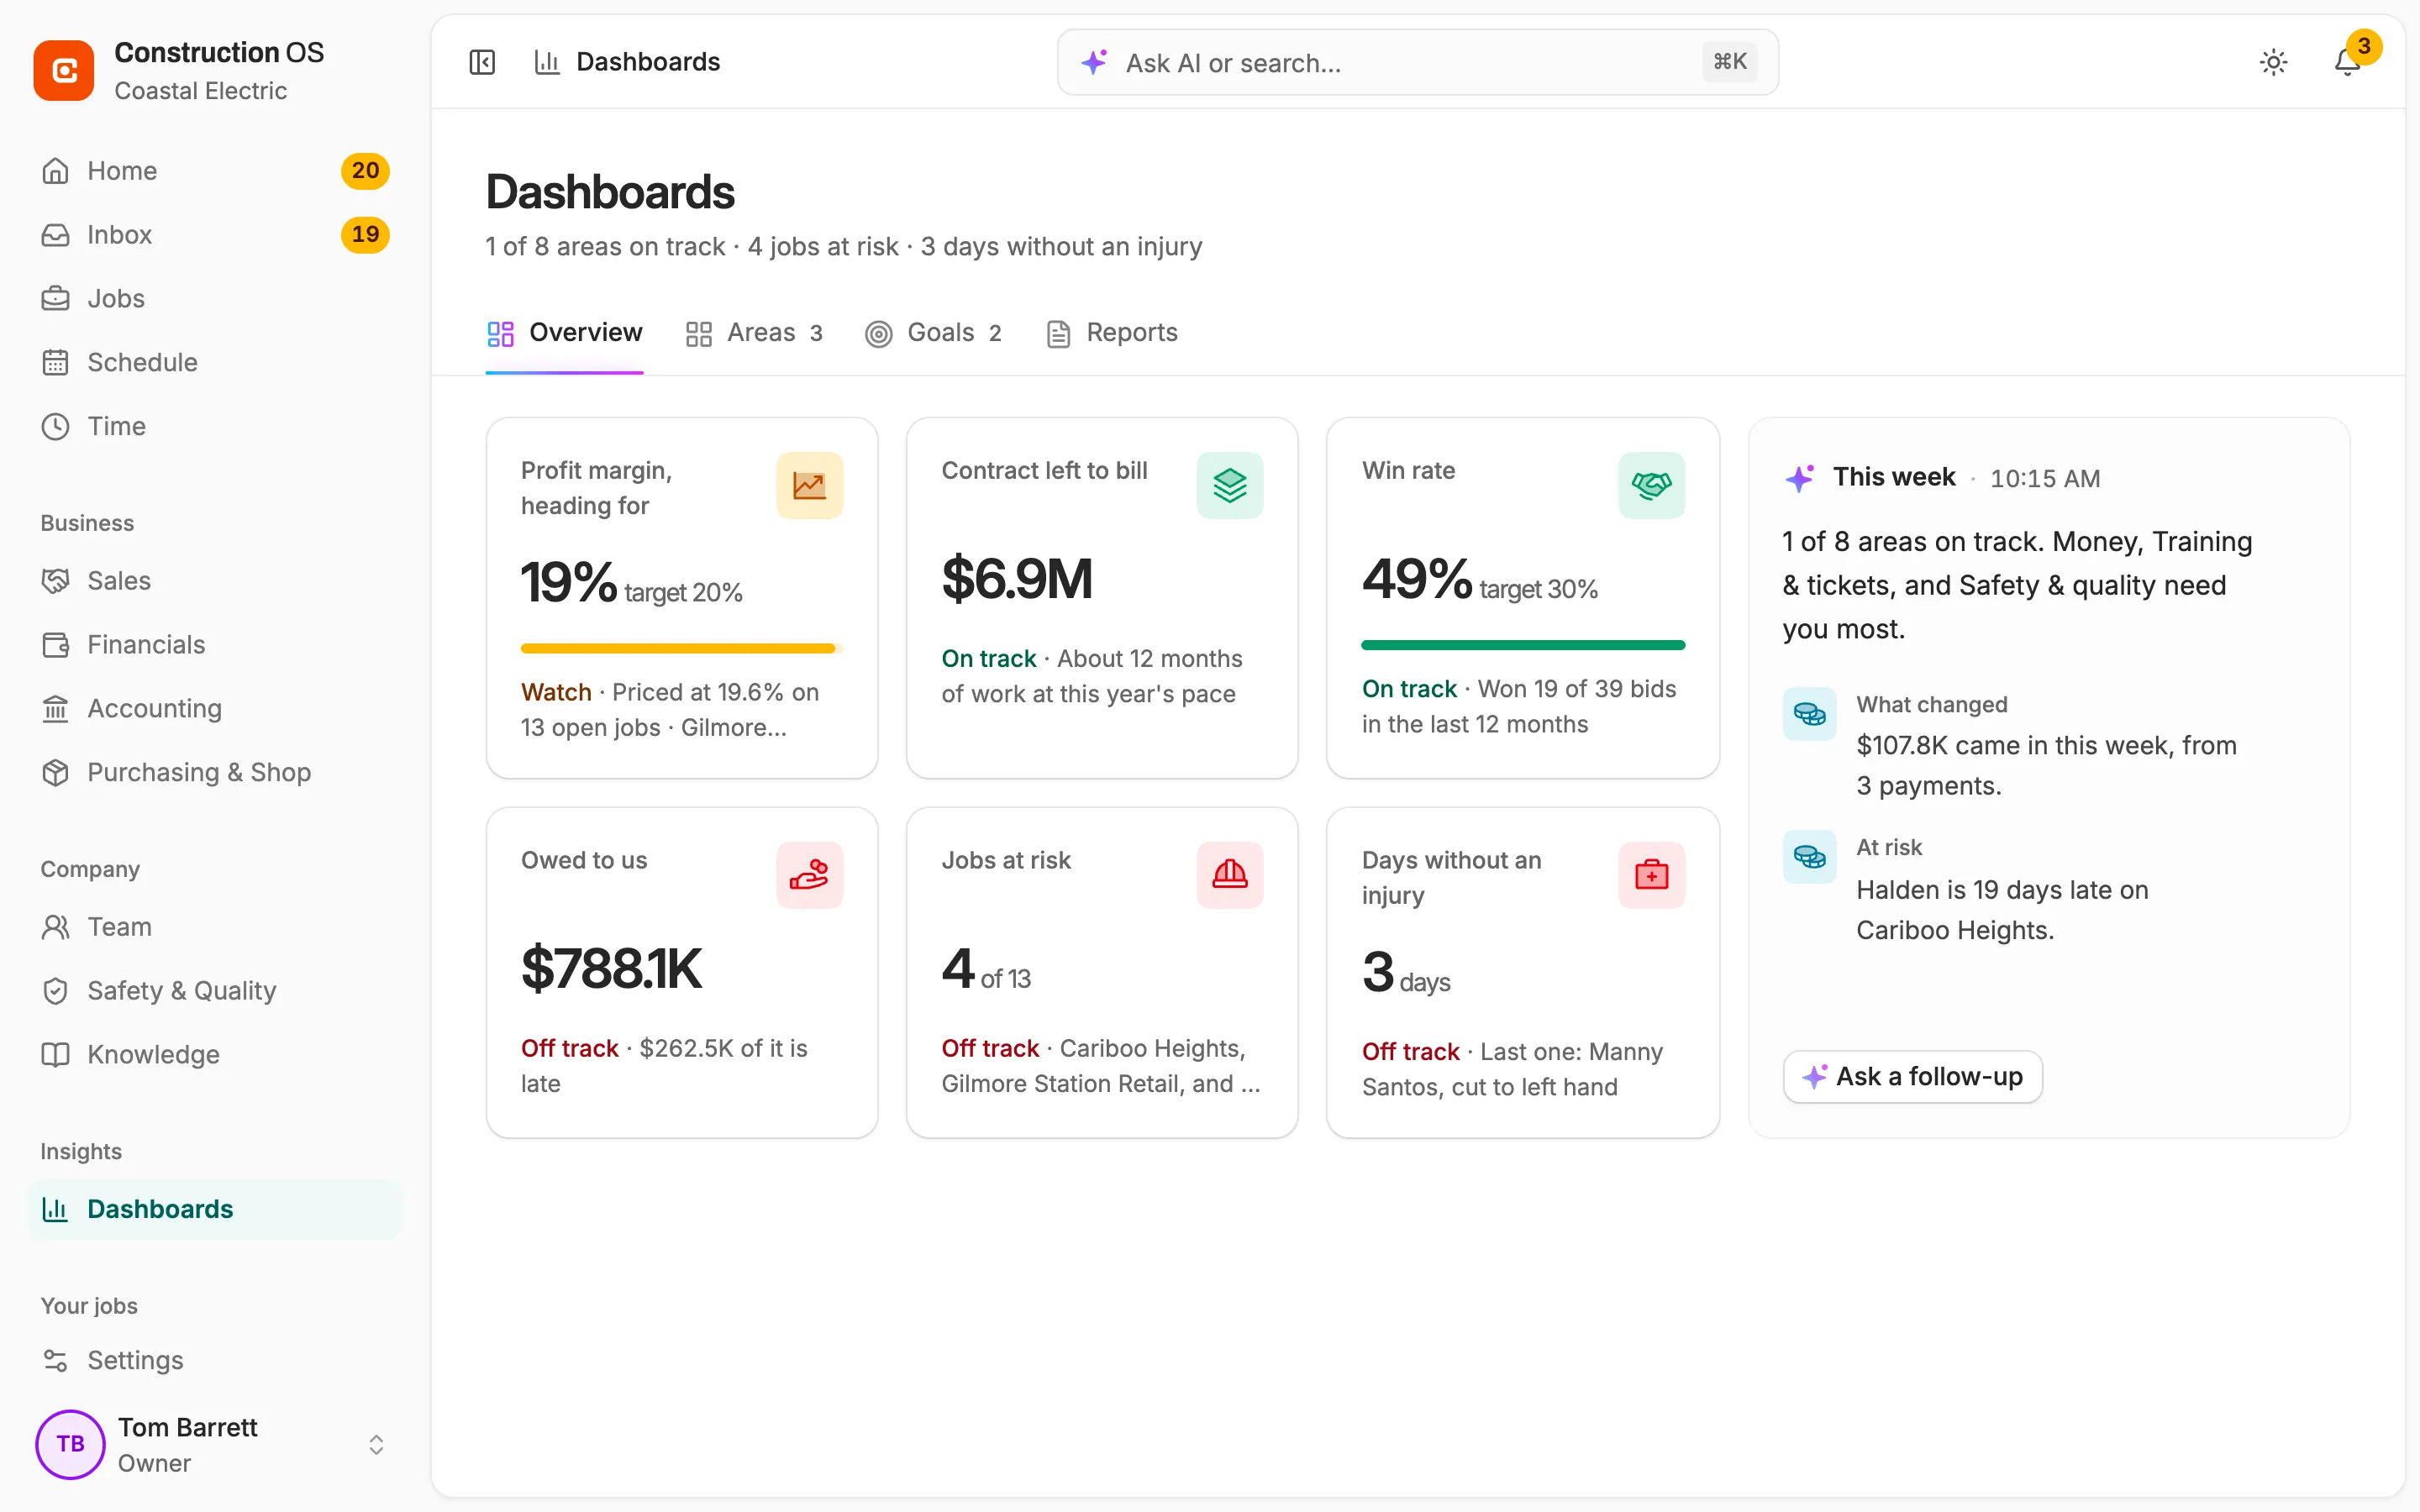Click the TB user avatar
This screenshot has width=2420, height=1512.
click(x=70, y=1445)
